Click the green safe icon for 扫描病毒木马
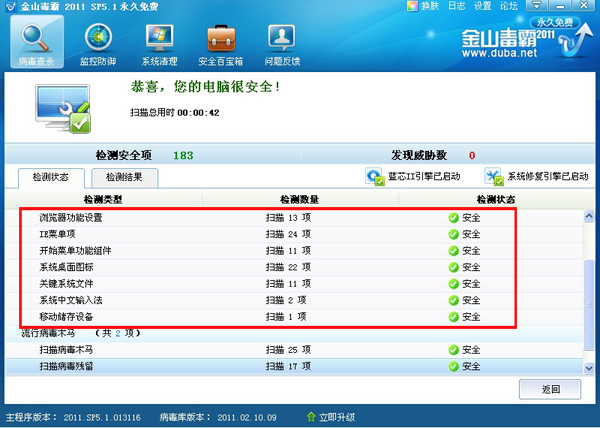Screen dimensions: 600x428 [x=454, y=350]
